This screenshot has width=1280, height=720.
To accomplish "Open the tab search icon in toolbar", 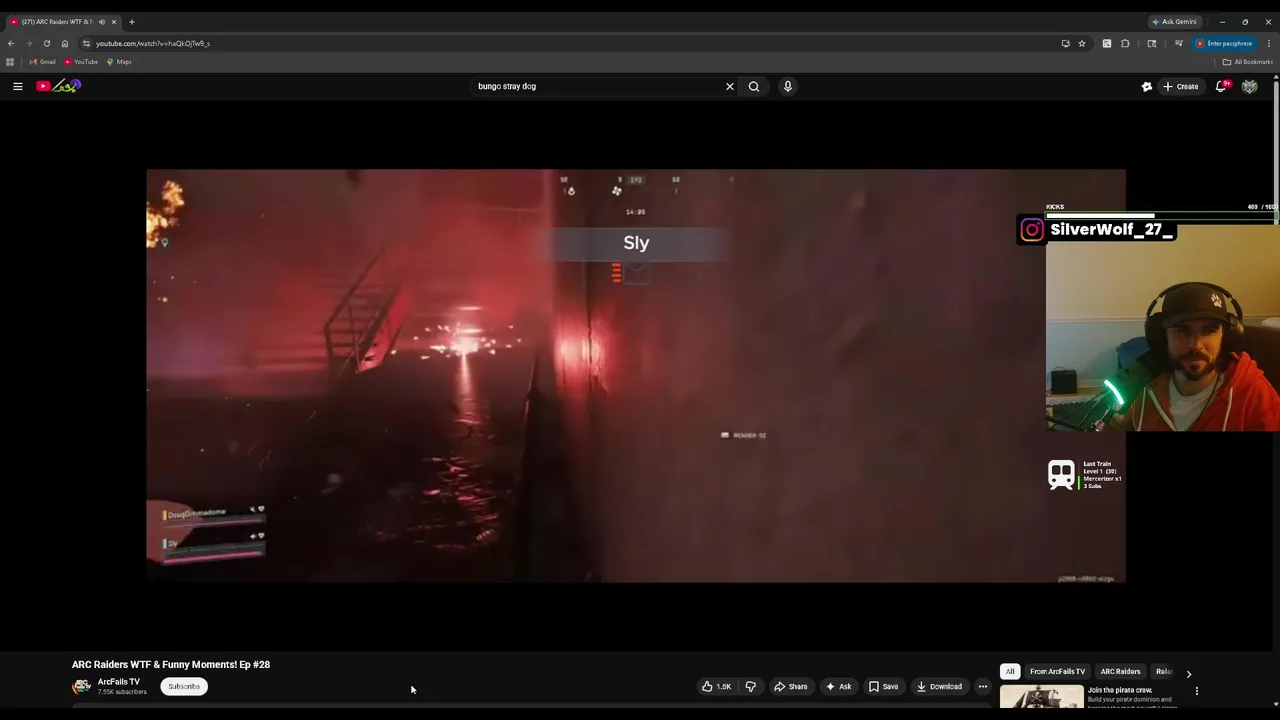I will coord(1152,43).
